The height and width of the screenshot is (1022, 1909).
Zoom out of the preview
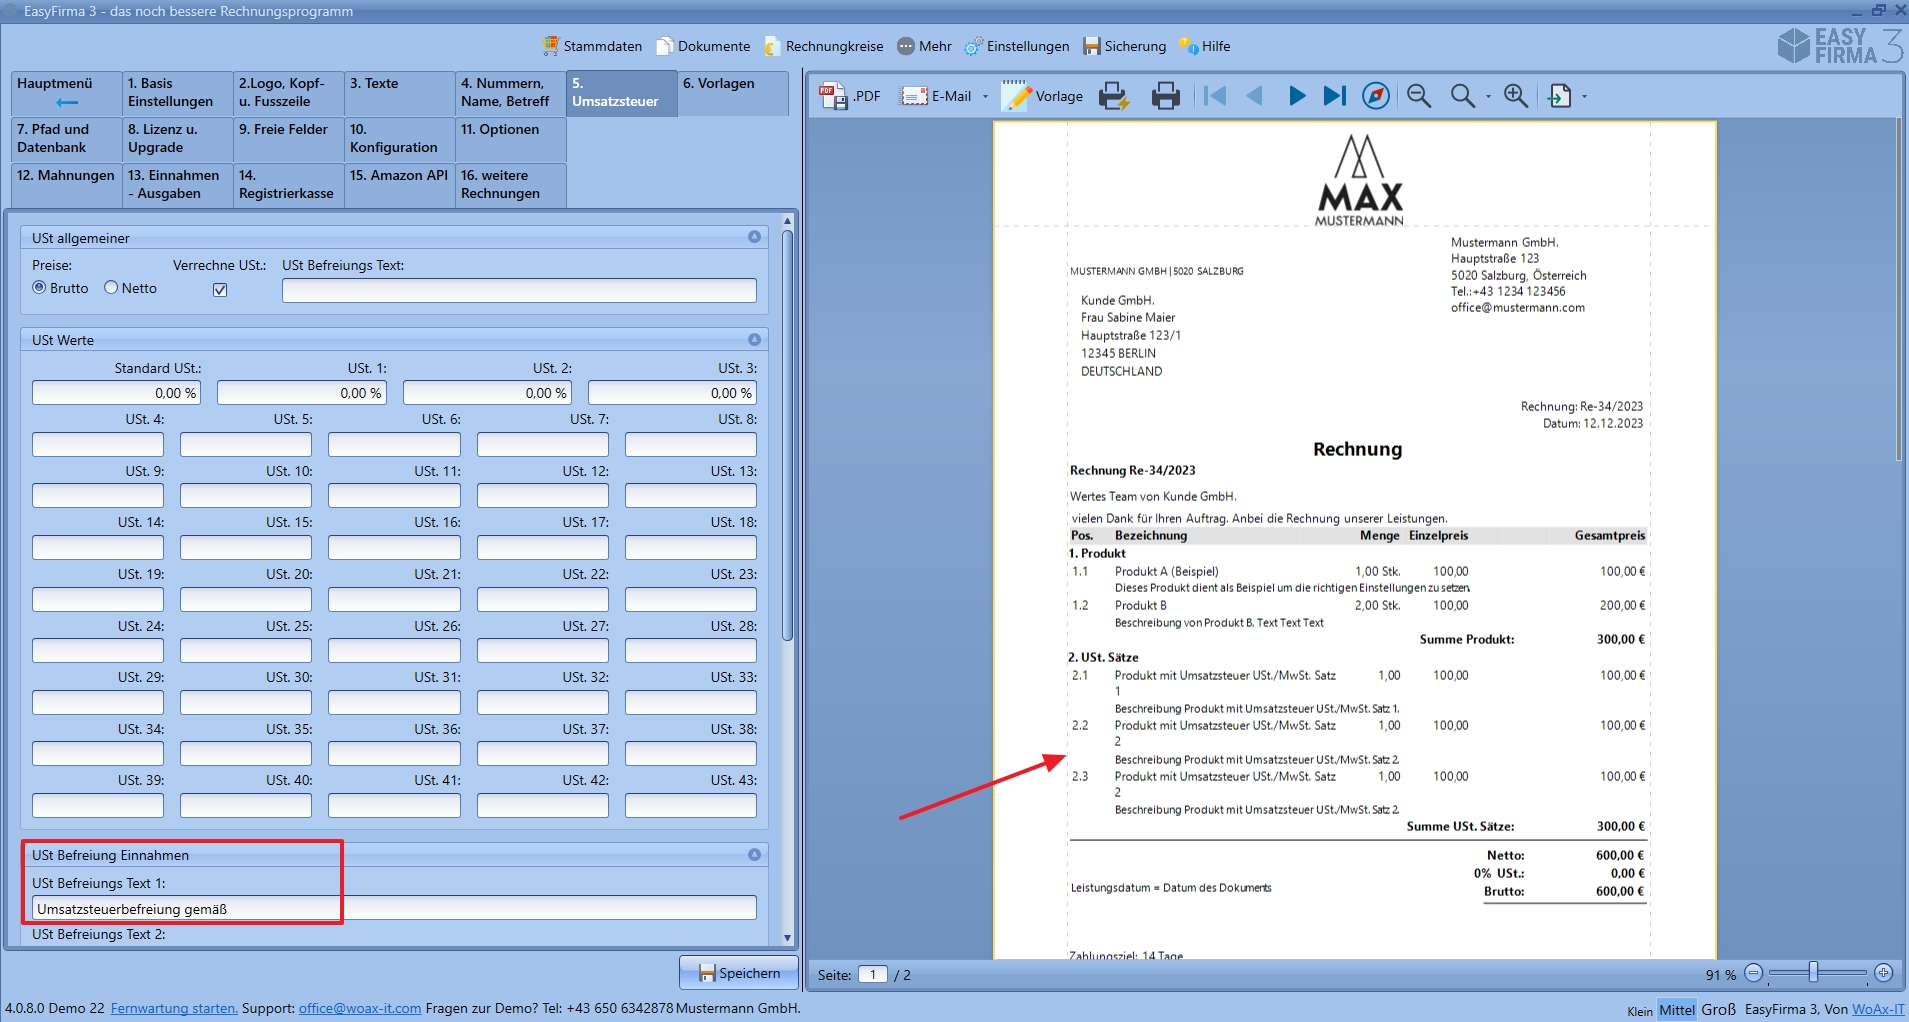(1419, 96)
